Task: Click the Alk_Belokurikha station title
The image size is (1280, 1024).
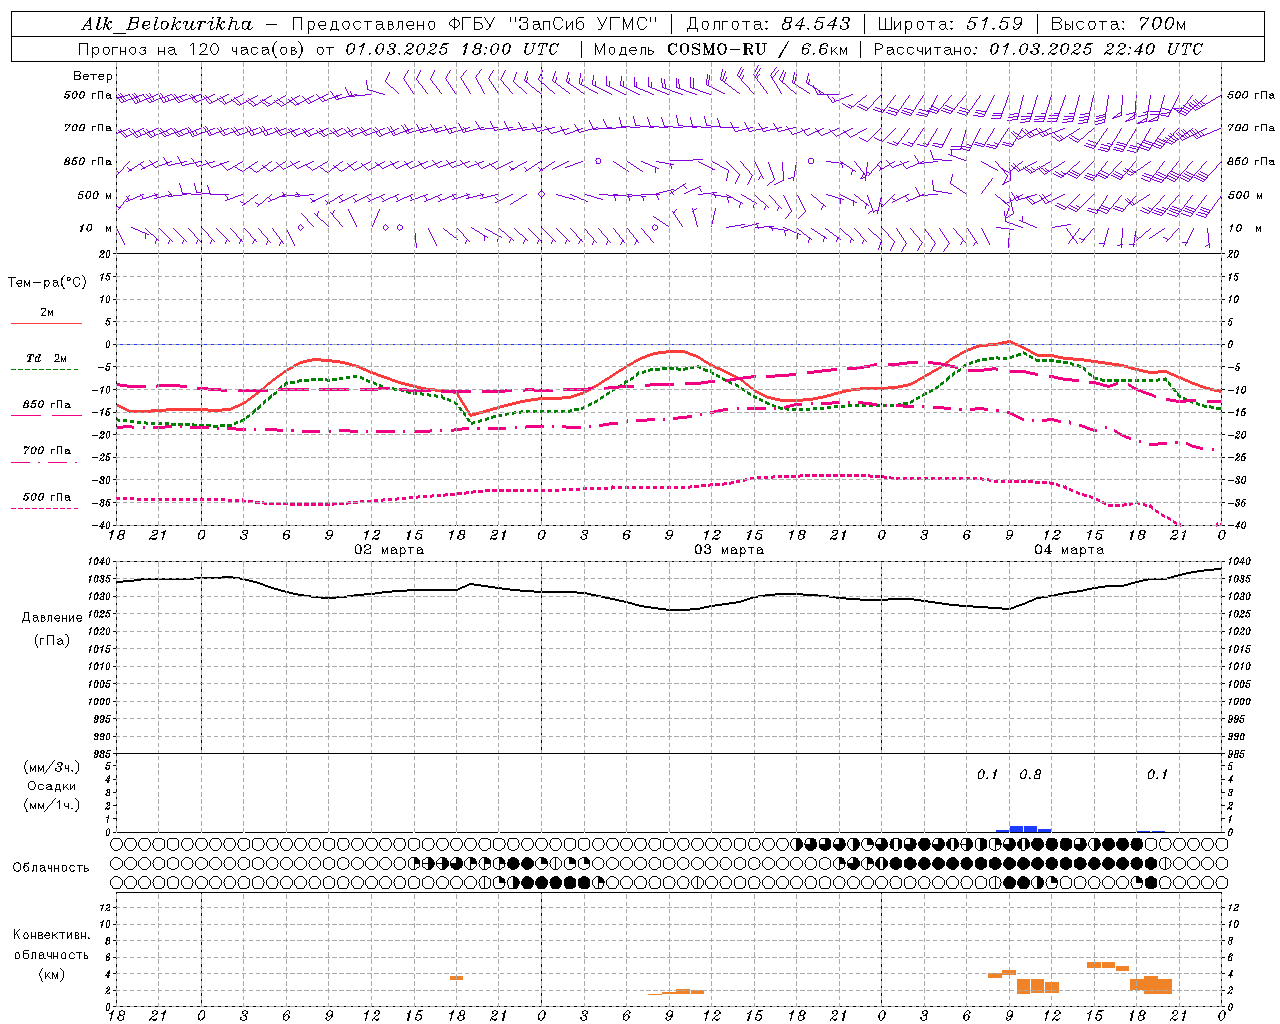Action: click(167, 24)
